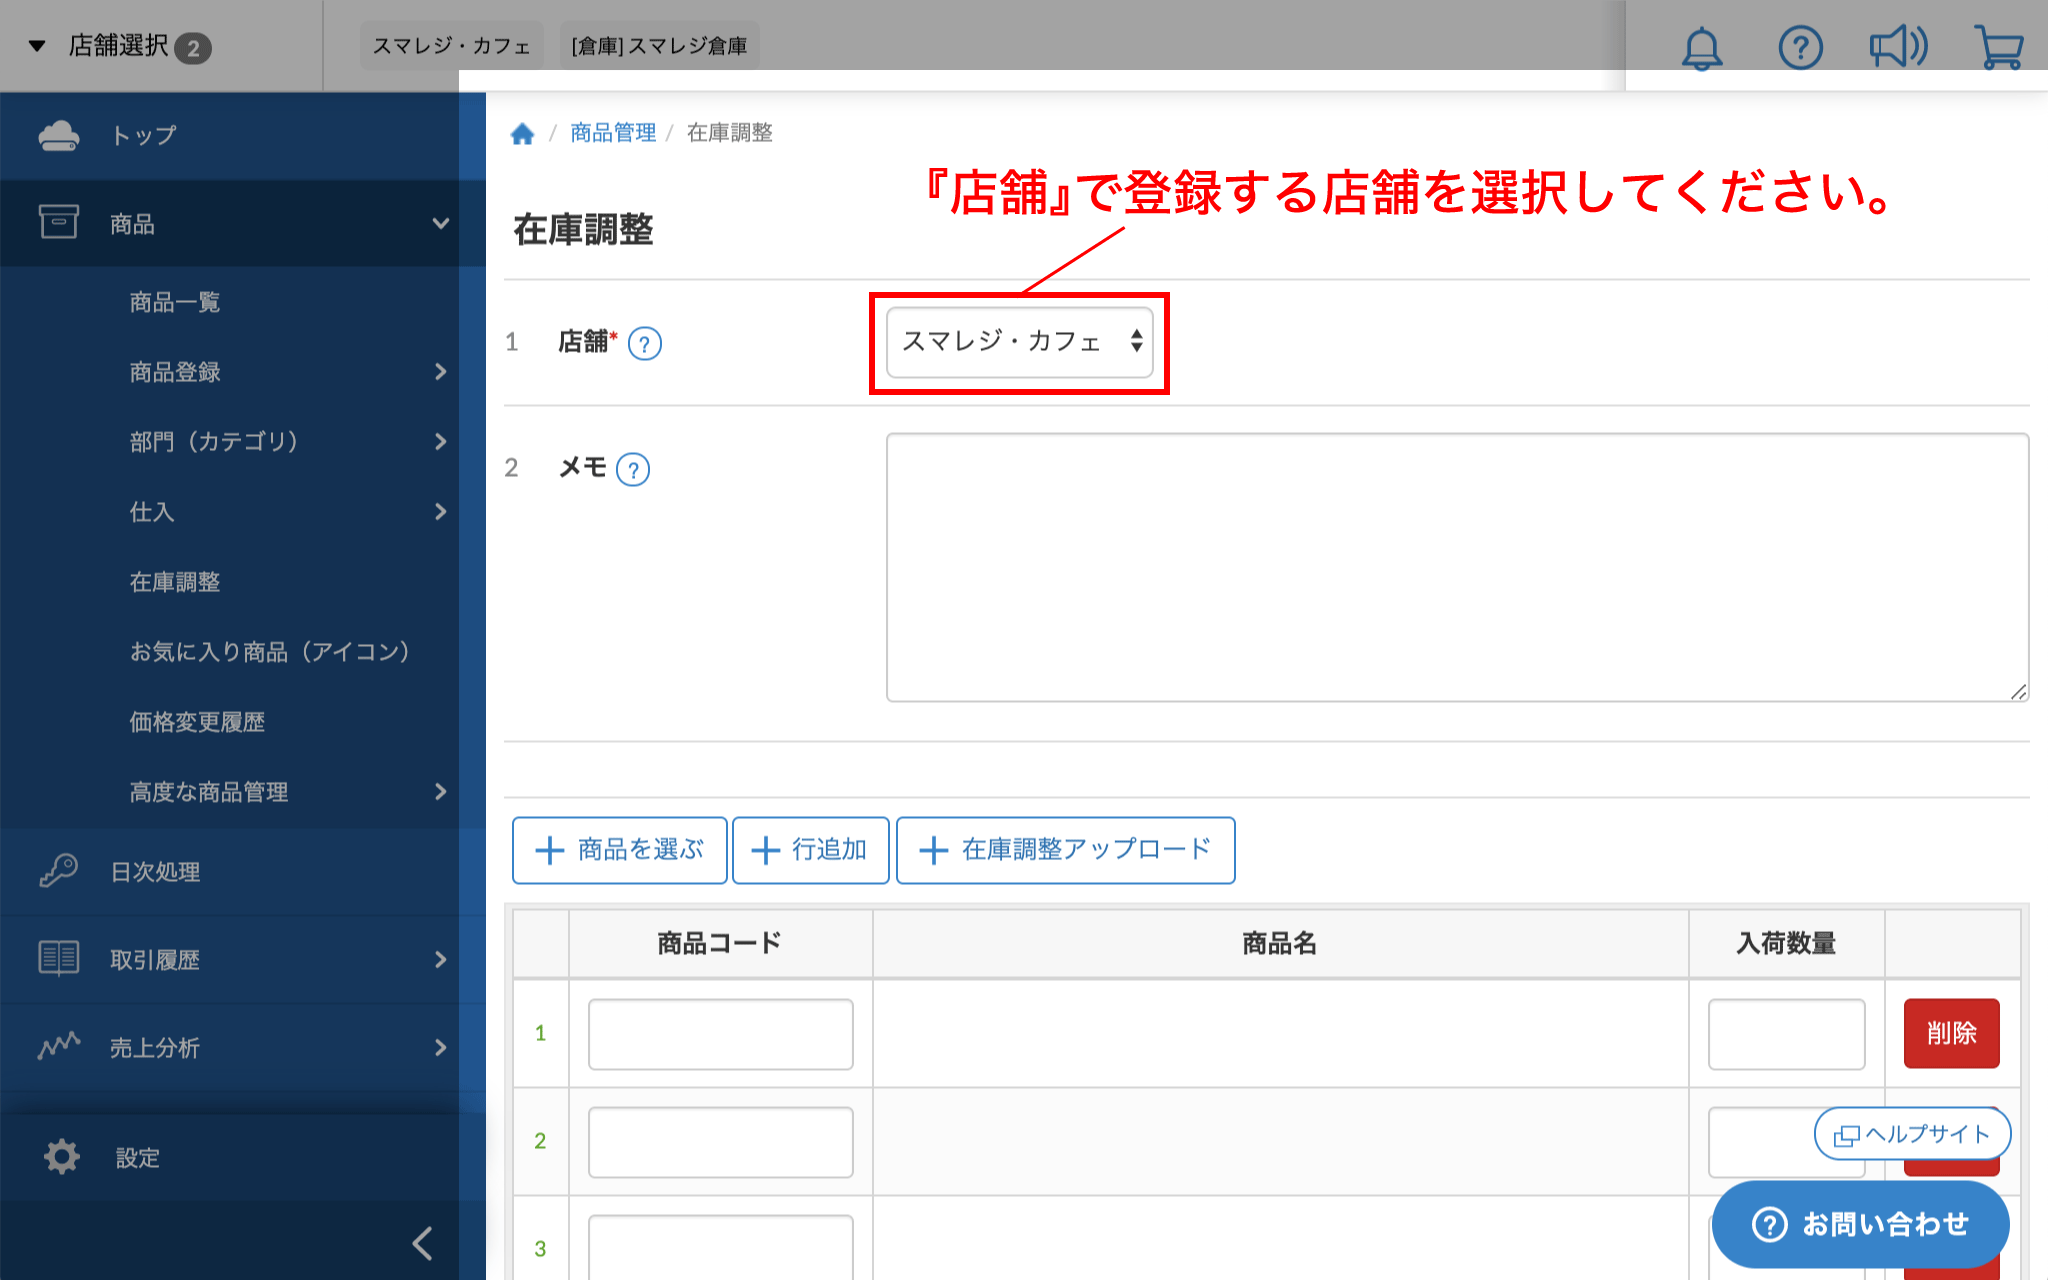Screen dimensions: 2048x1280
Task: Open the announcements megaphone icon
Action: (x=1898, y=47)
